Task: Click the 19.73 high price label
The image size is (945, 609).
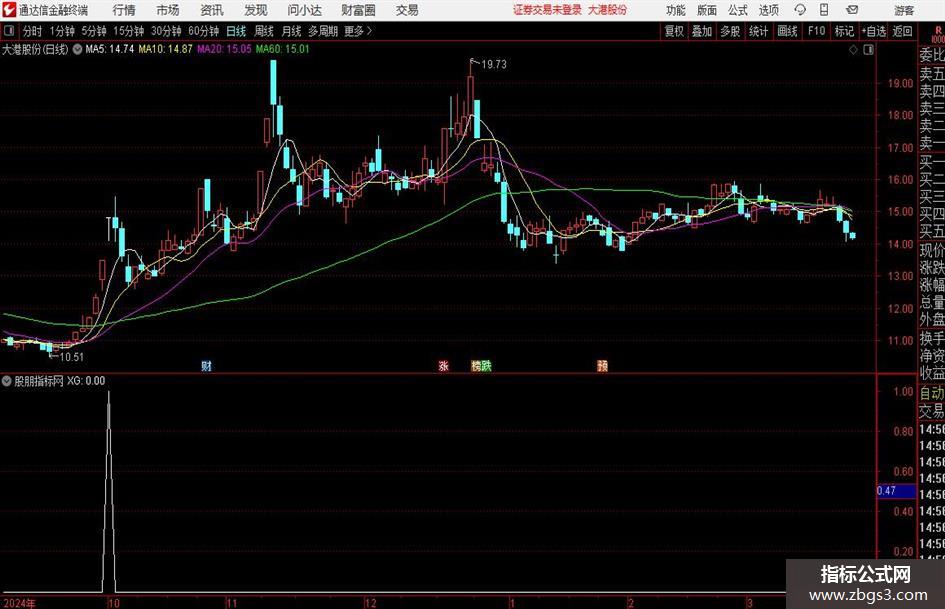Action: click(x=494, y=65)
